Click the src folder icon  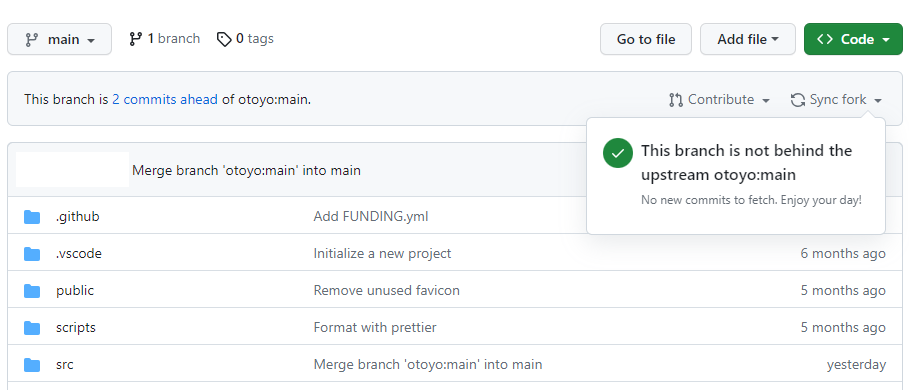point(32,365)
